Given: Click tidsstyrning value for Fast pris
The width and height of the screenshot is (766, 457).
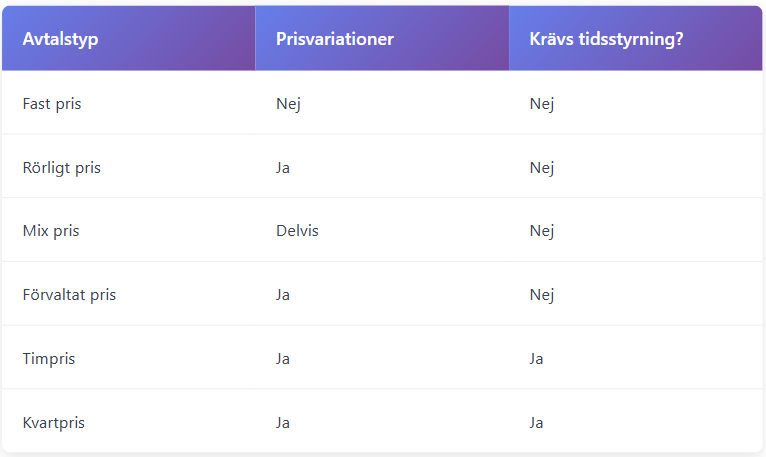Looking at the screenshot, I should tap(542, 104).
